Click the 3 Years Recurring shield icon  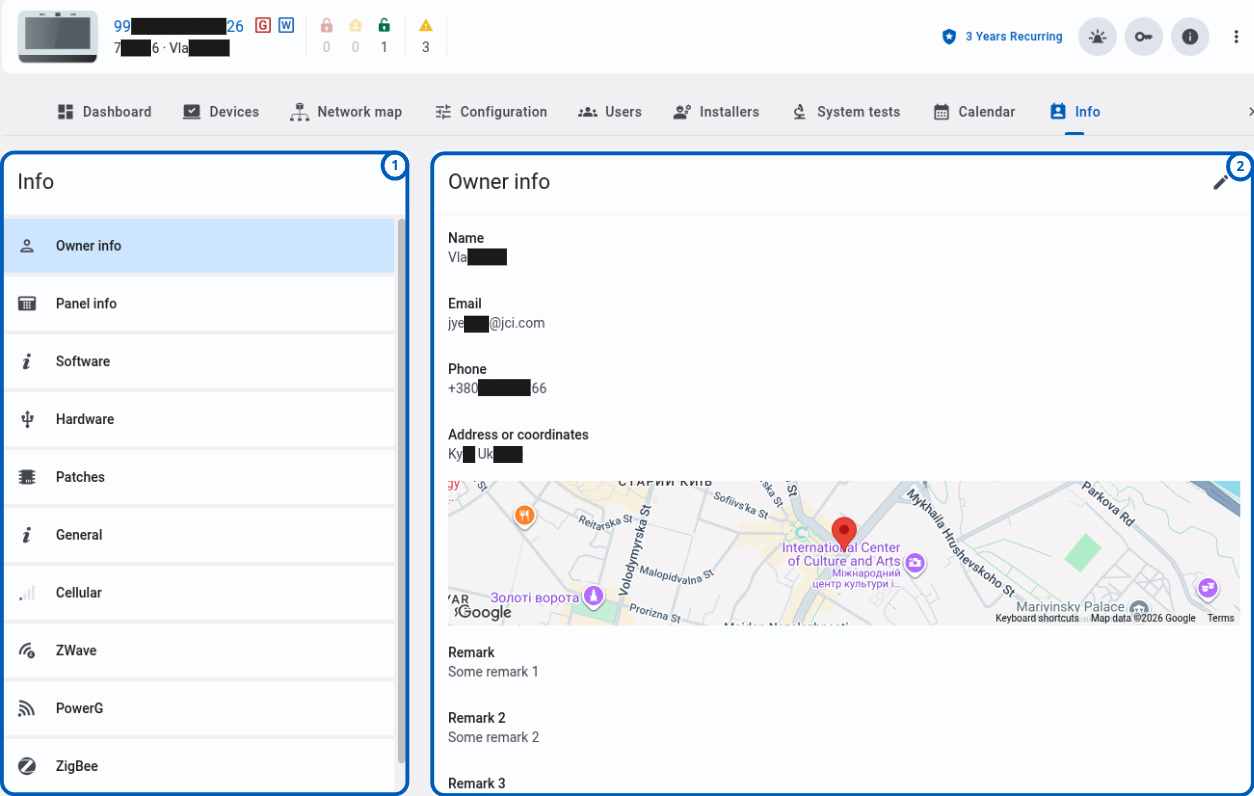pyautogui.click(x=949, y=37)
